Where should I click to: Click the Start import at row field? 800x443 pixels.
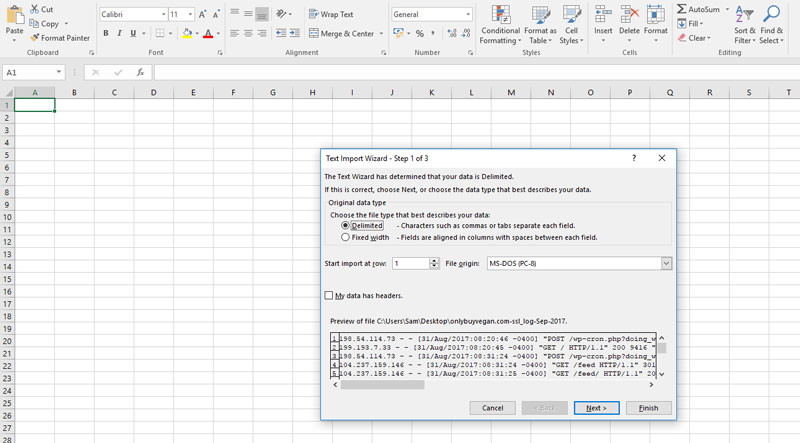coord(410,263)
